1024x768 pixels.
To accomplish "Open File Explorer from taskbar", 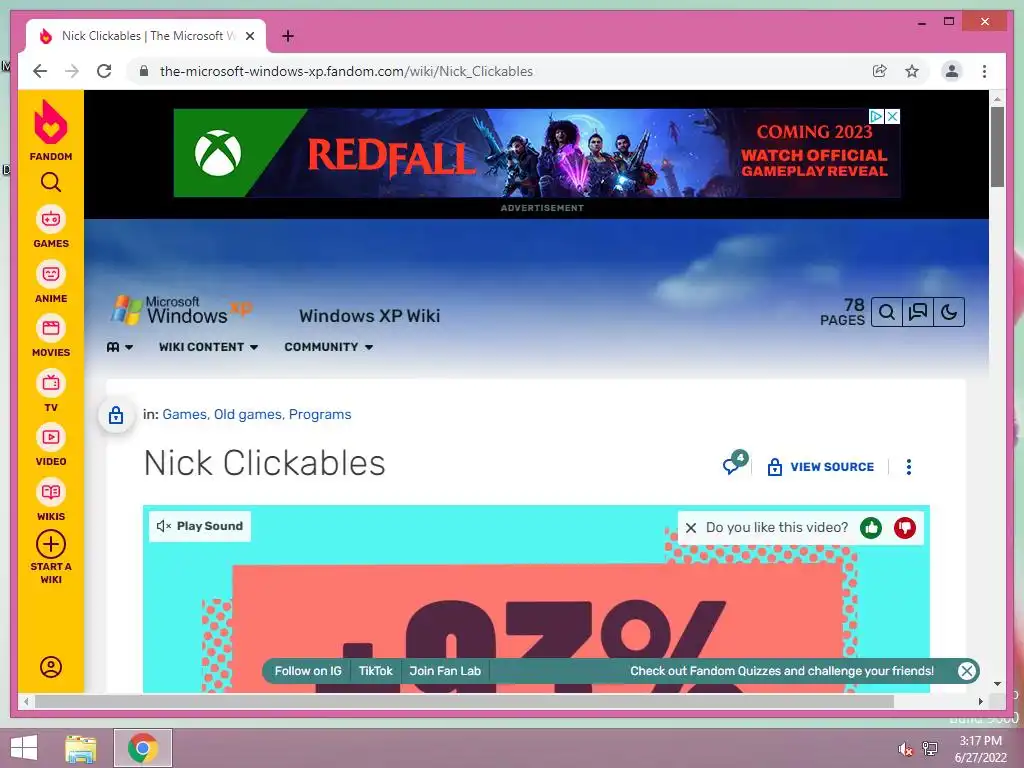I will [x=80, y=748].
